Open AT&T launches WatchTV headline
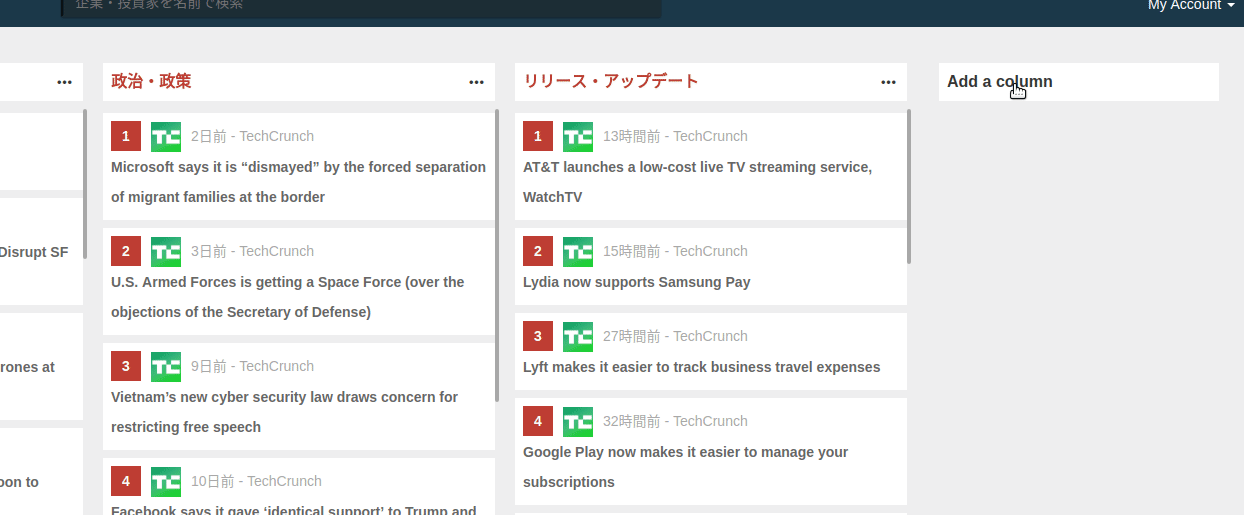The height and width of the screenshot is (515, 1244). [697, 182]
